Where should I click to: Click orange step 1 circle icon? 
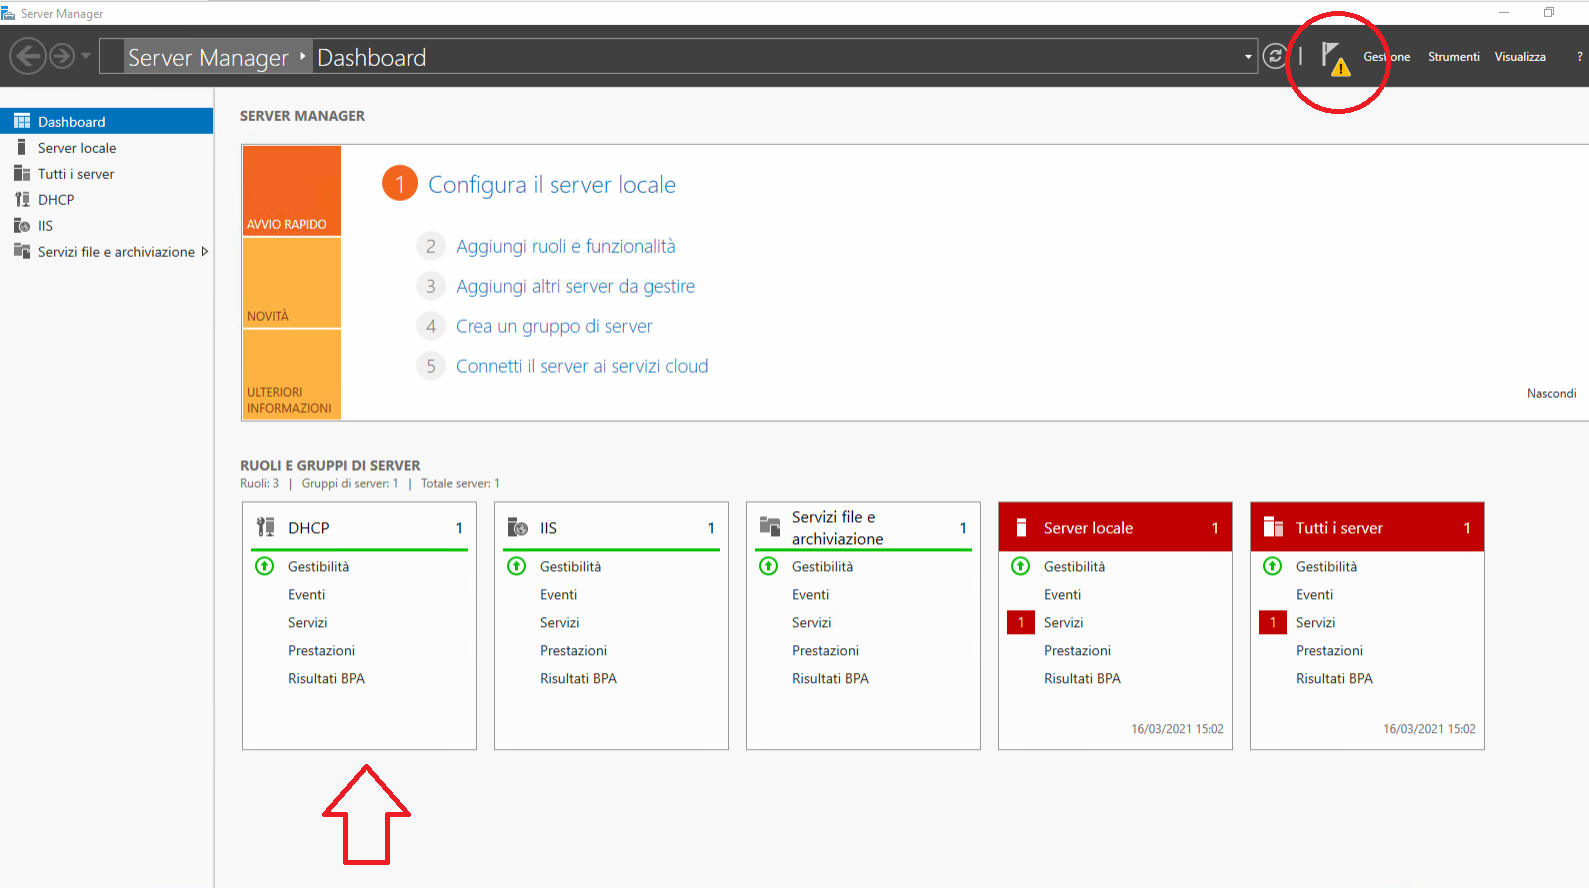[400, 183]
